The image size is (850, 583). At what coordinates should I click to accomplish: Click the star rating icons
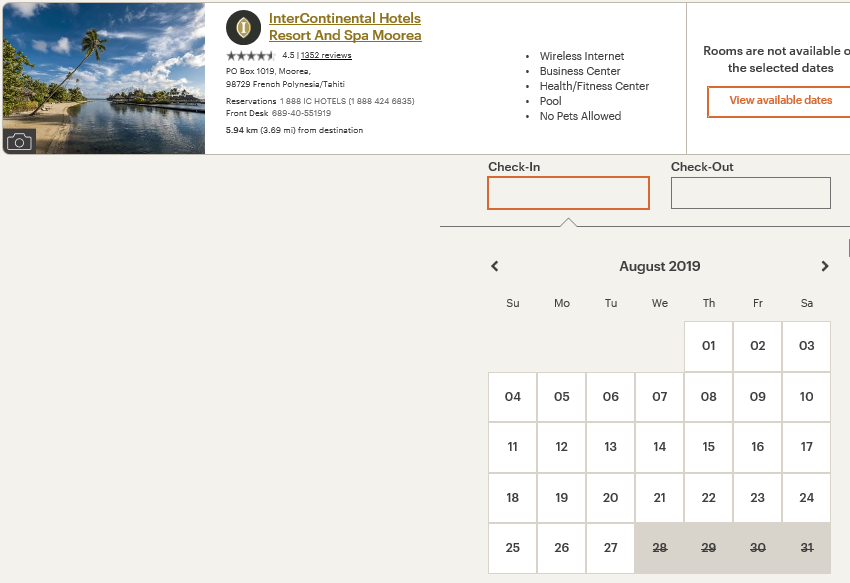point(251,55)
